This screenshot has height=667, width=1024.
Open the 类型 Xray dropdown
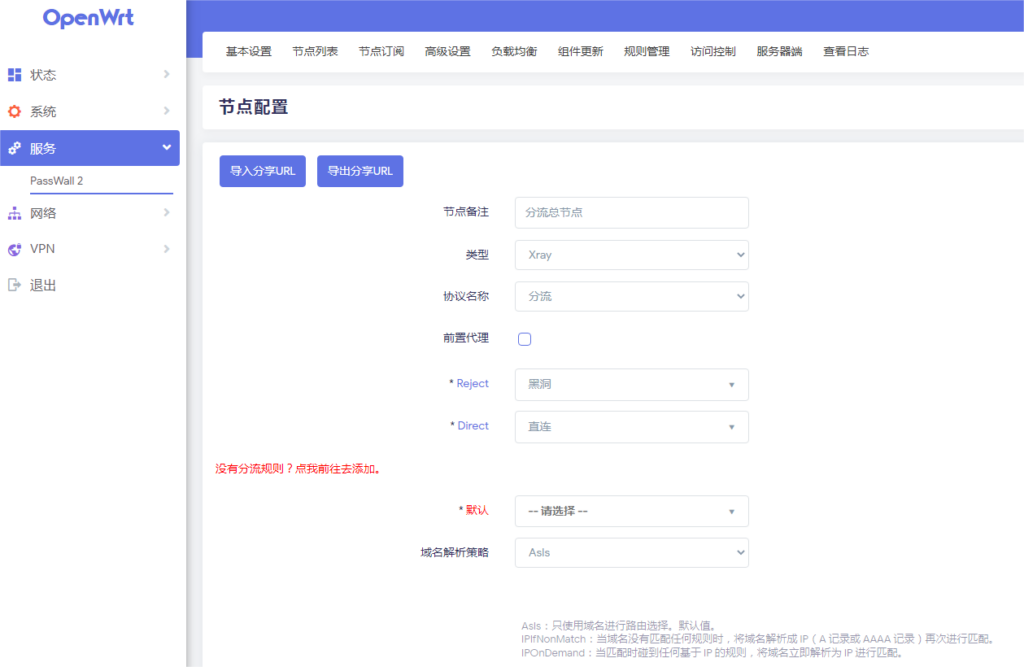pyautogui.click(x=631, y=255)
